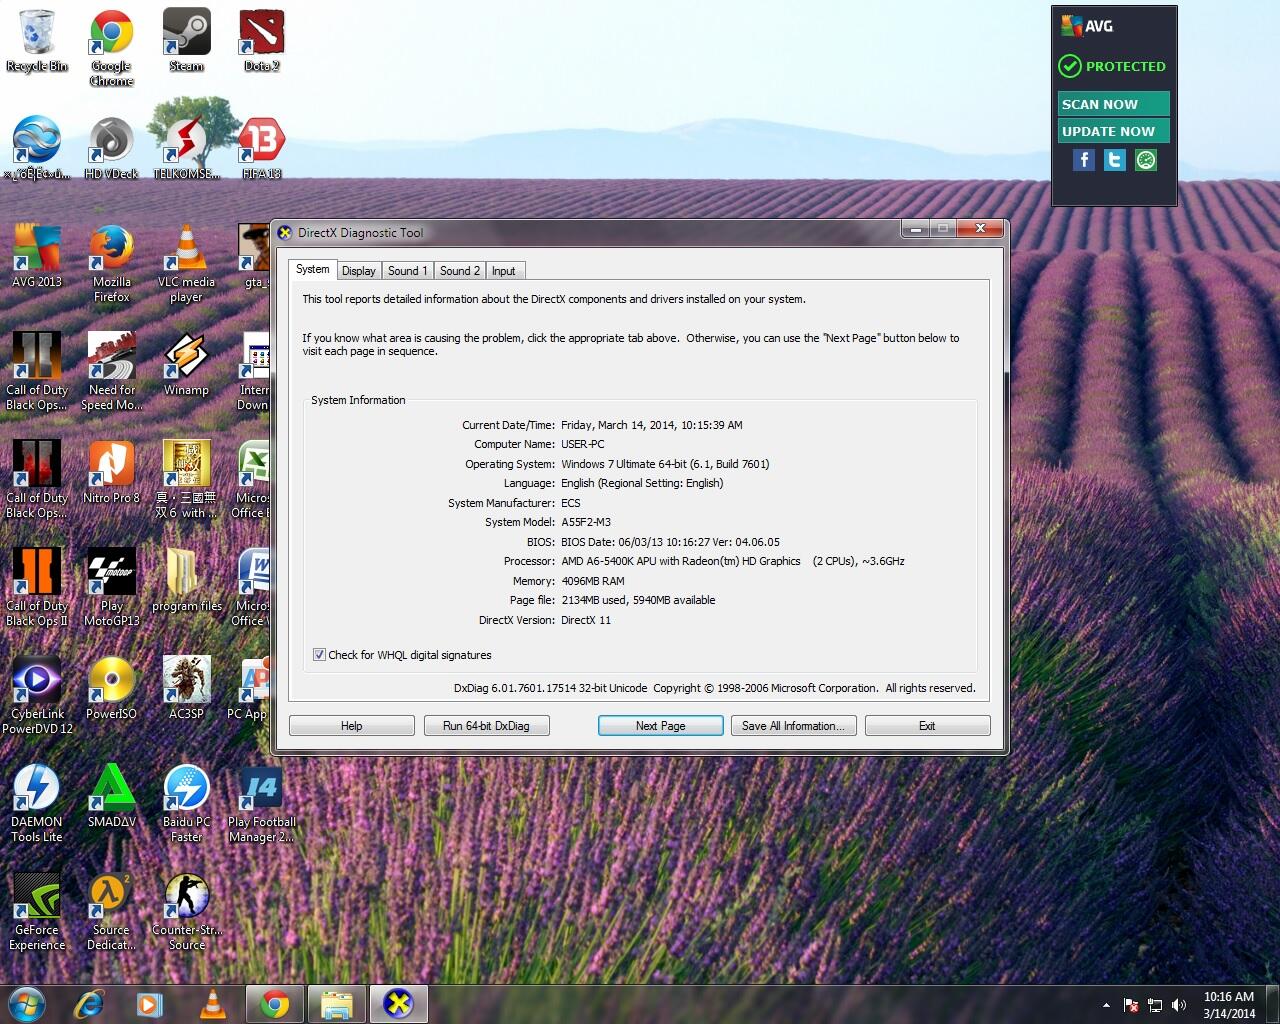Viewport: 1280px width, 1024px height.
Task: Select the PowerISO desktop icon
Action: coord(111,689)
